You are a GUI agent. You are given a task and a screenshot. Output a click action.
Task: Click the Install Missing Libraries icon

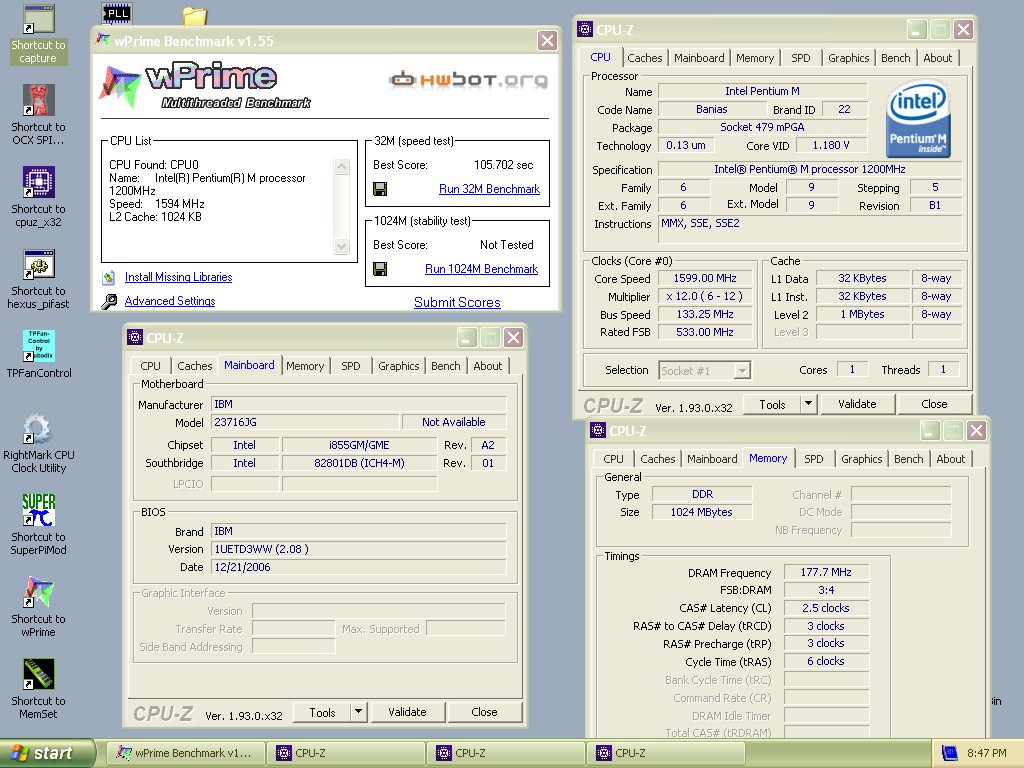pos(109,278)
